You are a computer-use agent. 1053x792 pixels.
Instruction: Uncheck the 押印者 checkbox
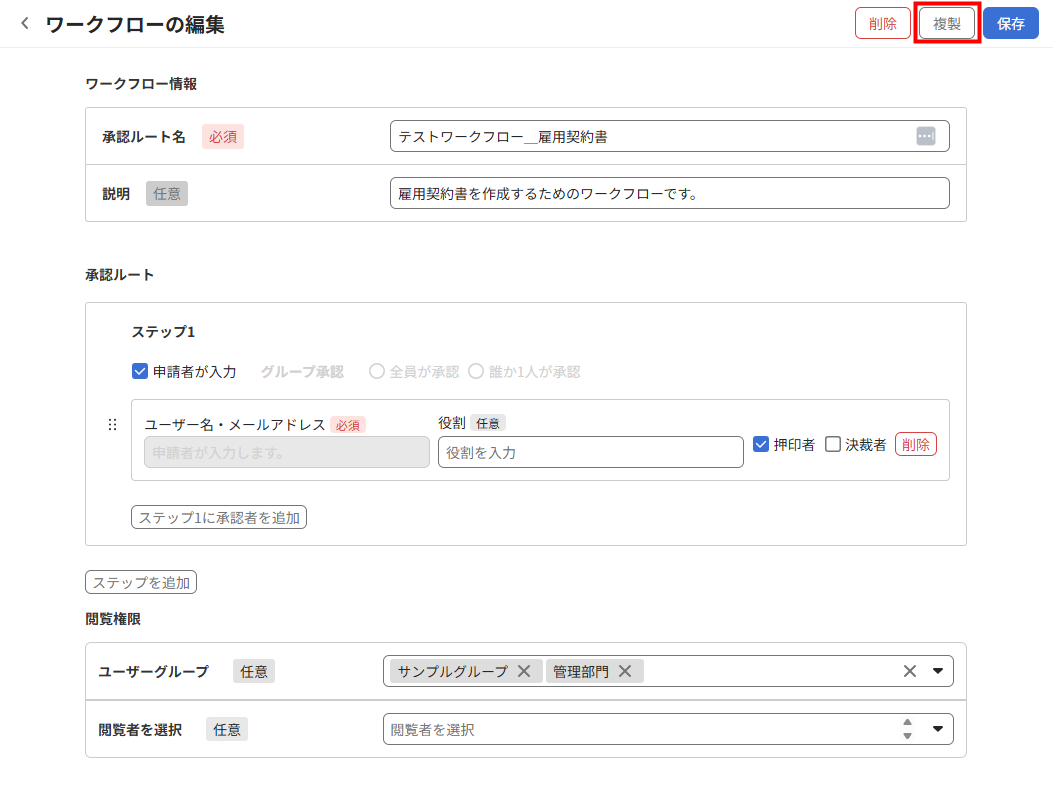pyautogui.click(x=761, y=444)
